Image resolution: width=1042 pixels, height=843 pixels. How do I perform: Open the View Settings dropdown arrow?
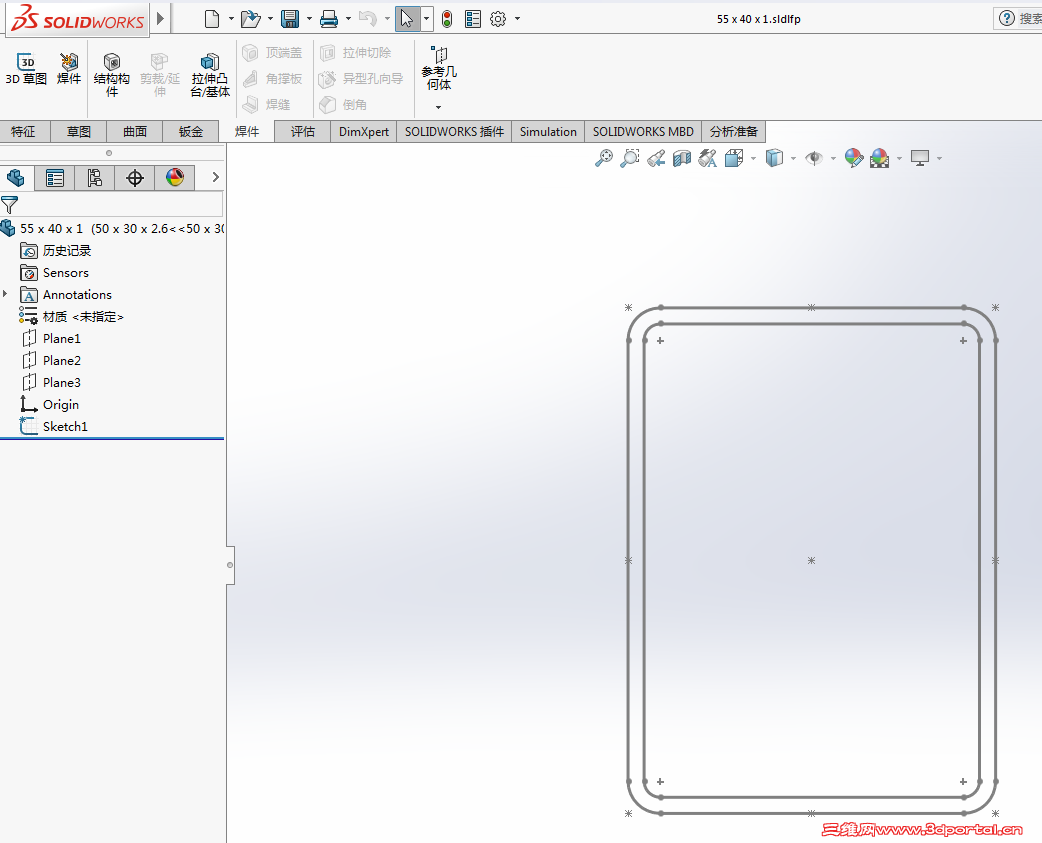[939, 158]
